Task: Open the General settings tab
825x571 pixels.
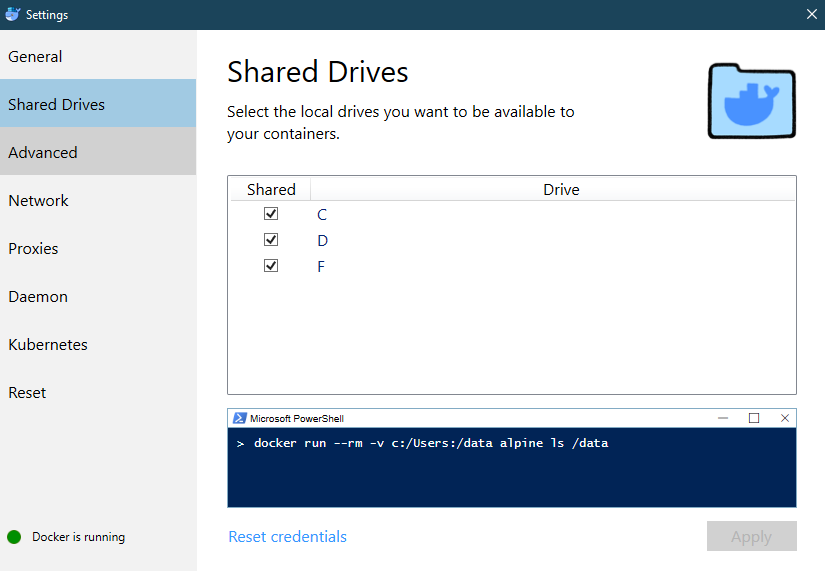Action: 98,56
